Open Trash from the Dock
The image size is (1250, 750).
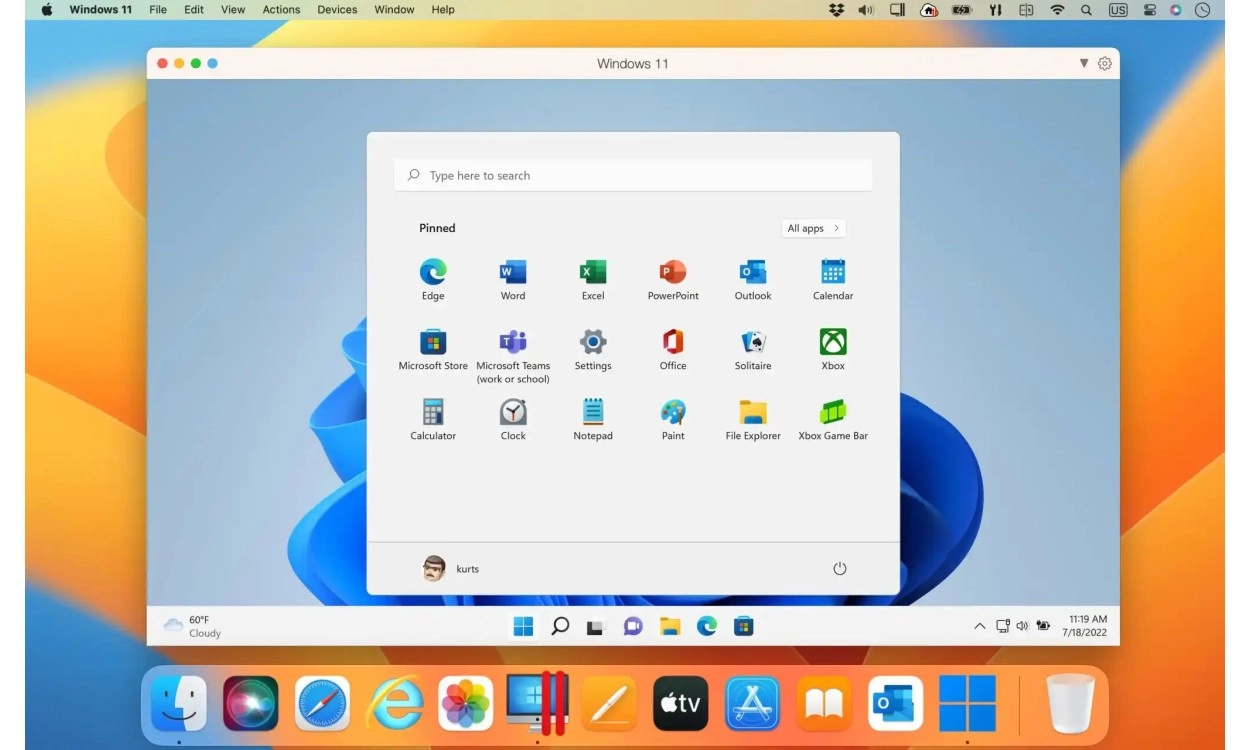coord(1070,703)
